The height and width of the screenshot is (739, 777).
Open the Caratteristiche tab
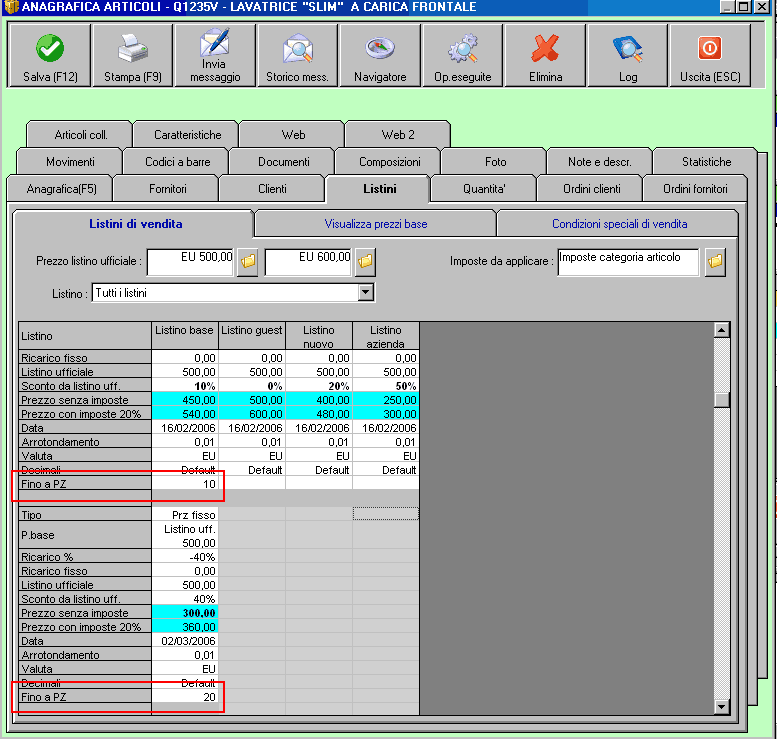click(x=187, y=134)
